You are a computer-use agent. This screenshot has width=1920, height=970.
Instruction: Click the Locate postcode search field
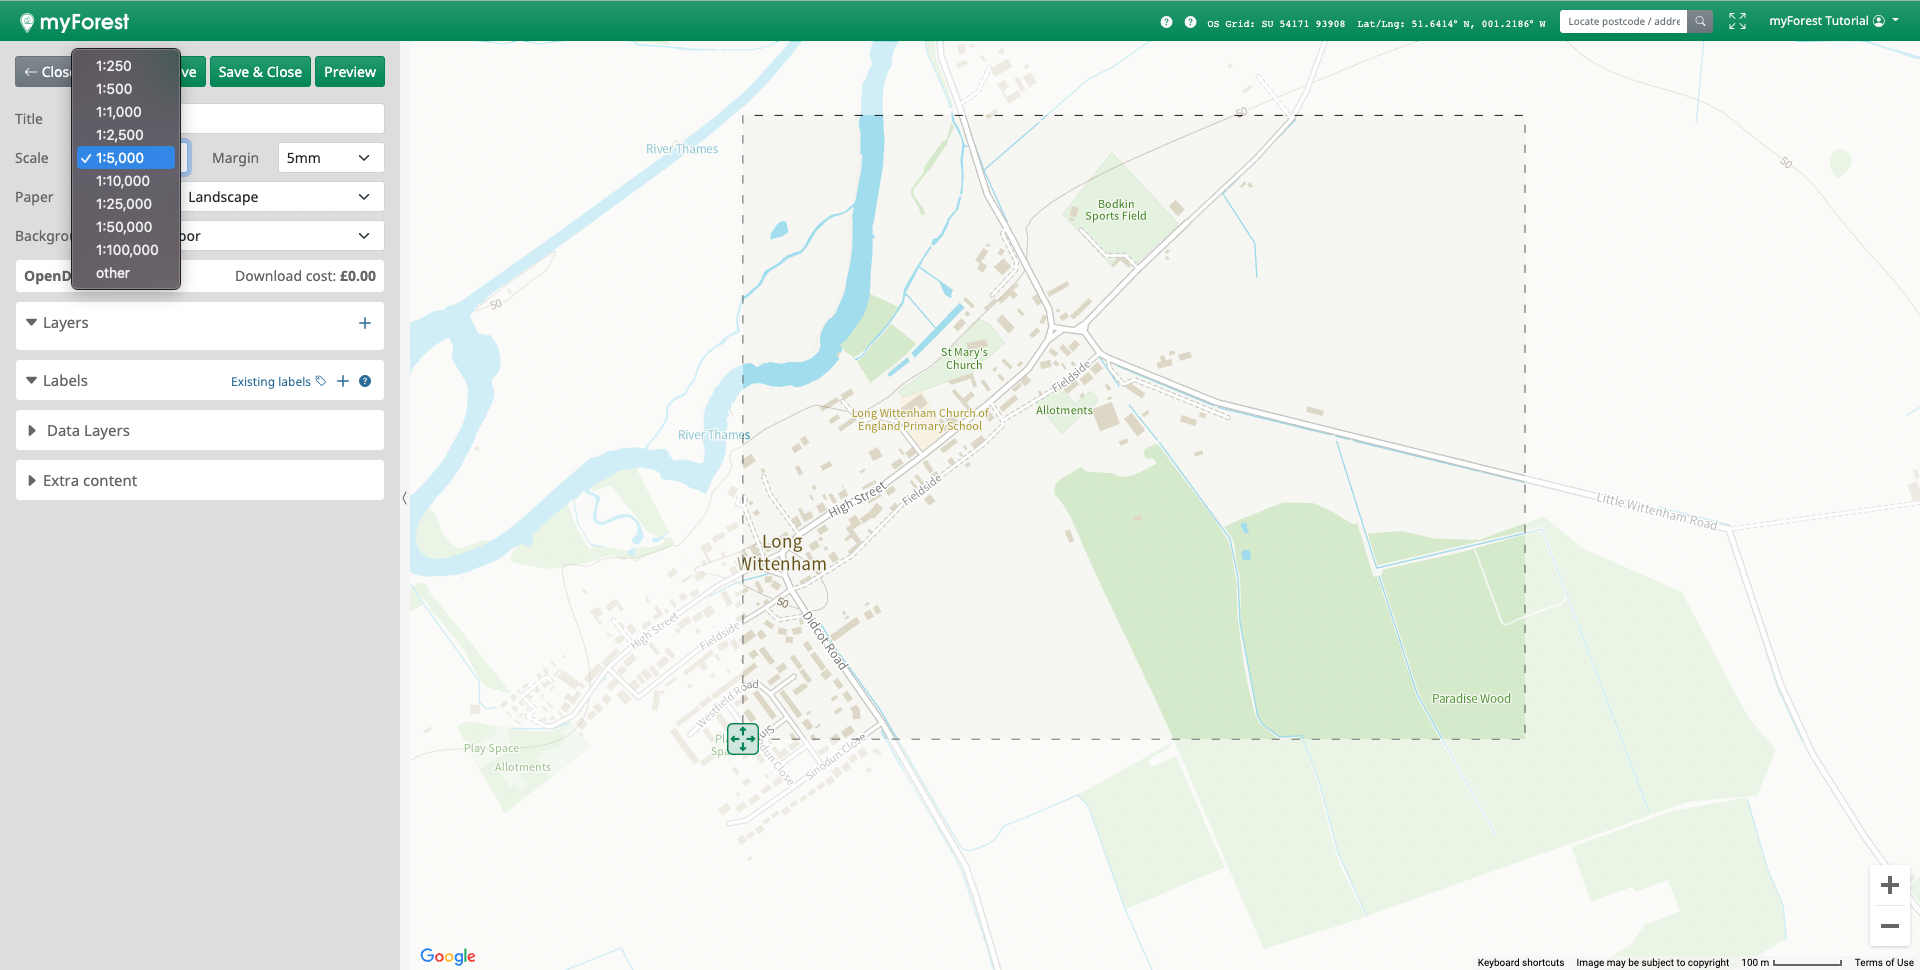pos(1622,21)
